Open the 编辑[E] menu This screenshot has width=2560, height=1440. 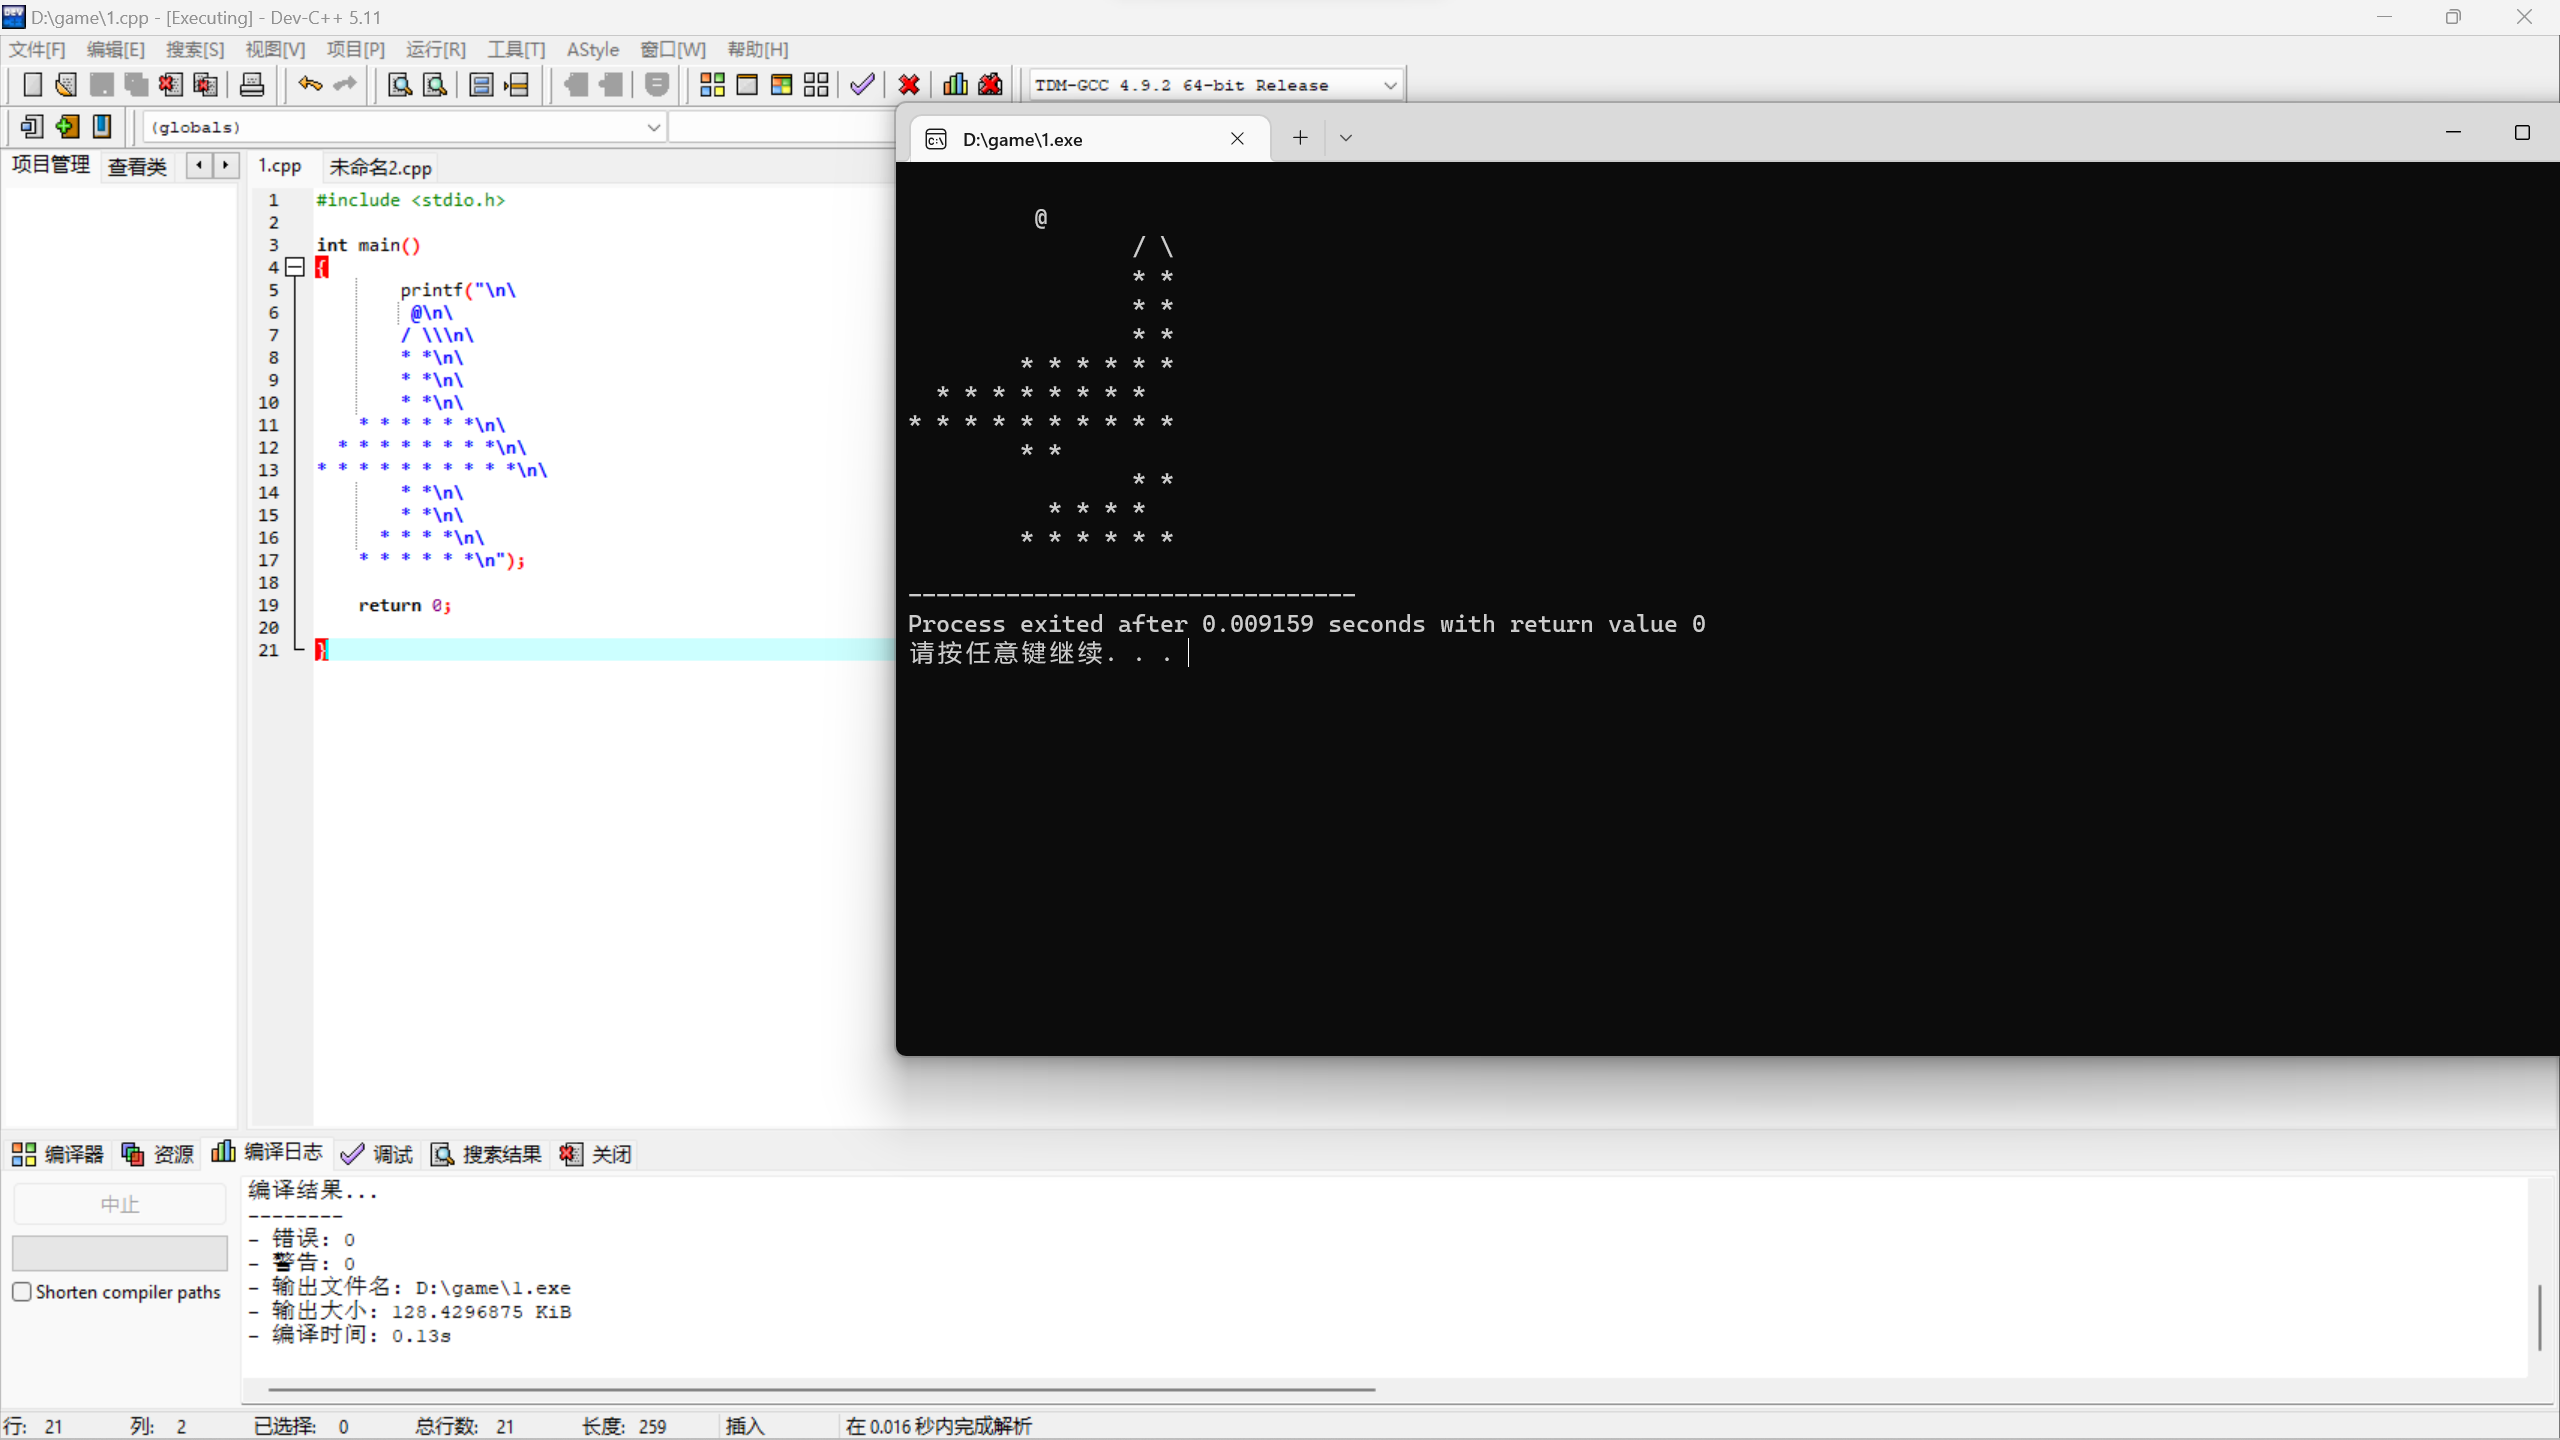tap(115, 49)
